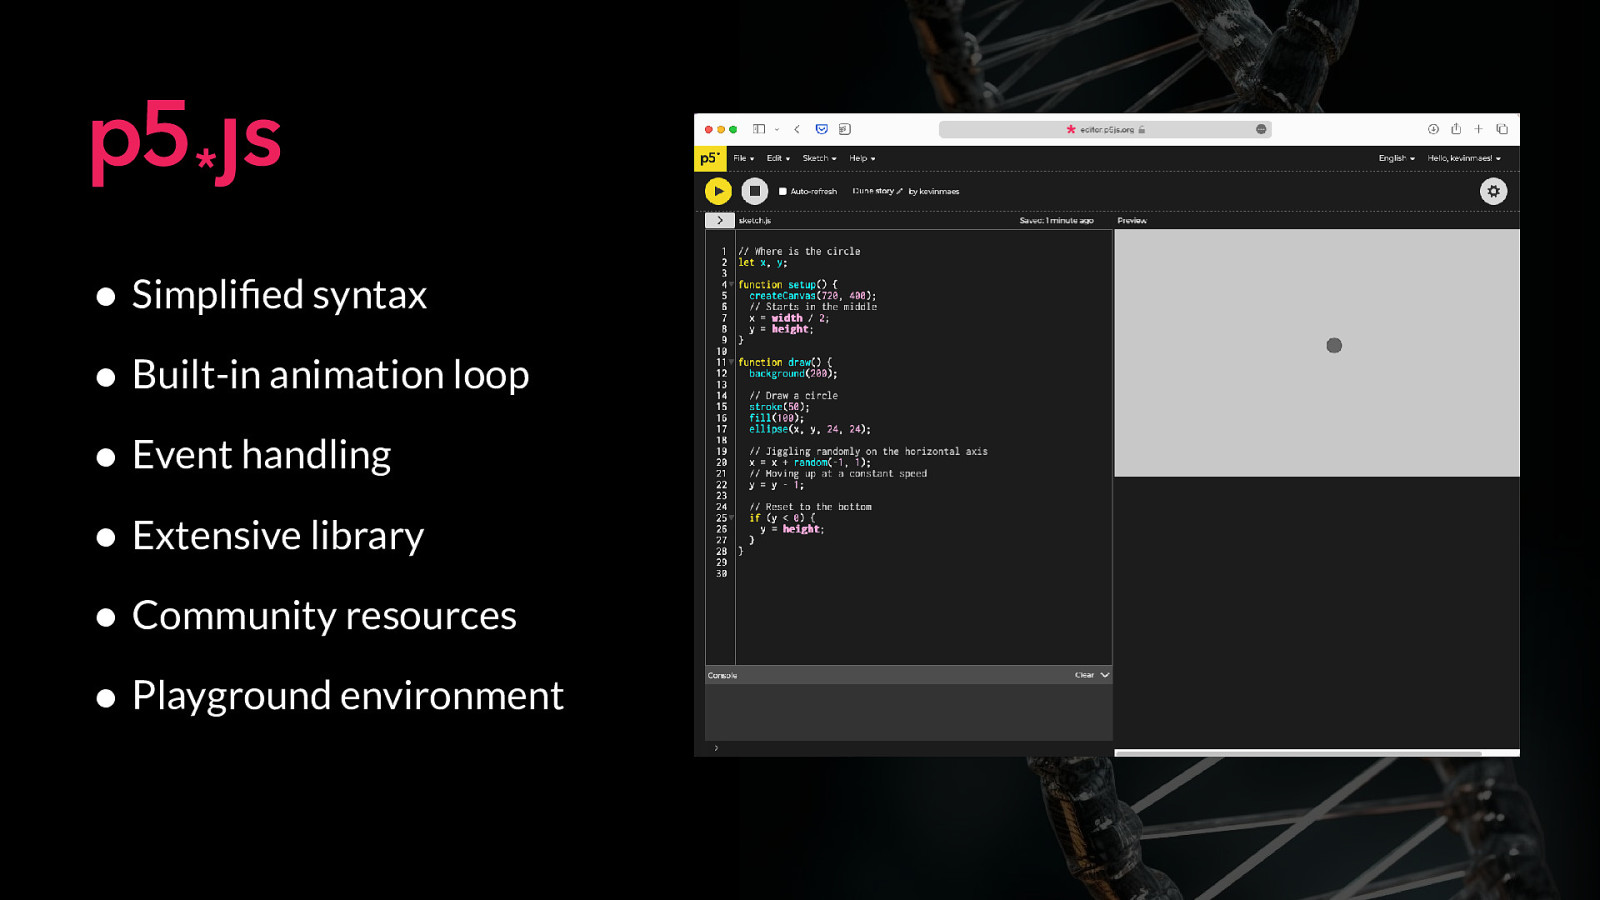Click the Console panel header label
Screen dimensions: 1600x900
tap(722, 675)
